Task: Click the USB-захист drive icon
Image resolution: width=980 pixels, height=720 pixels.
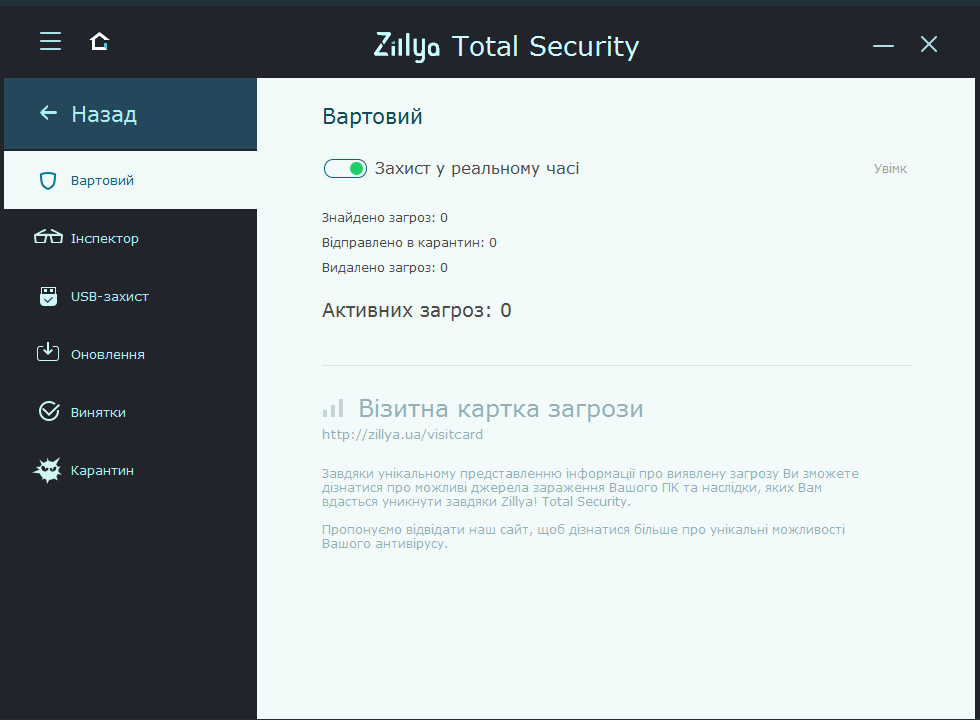Action: (x=48, y=296)
